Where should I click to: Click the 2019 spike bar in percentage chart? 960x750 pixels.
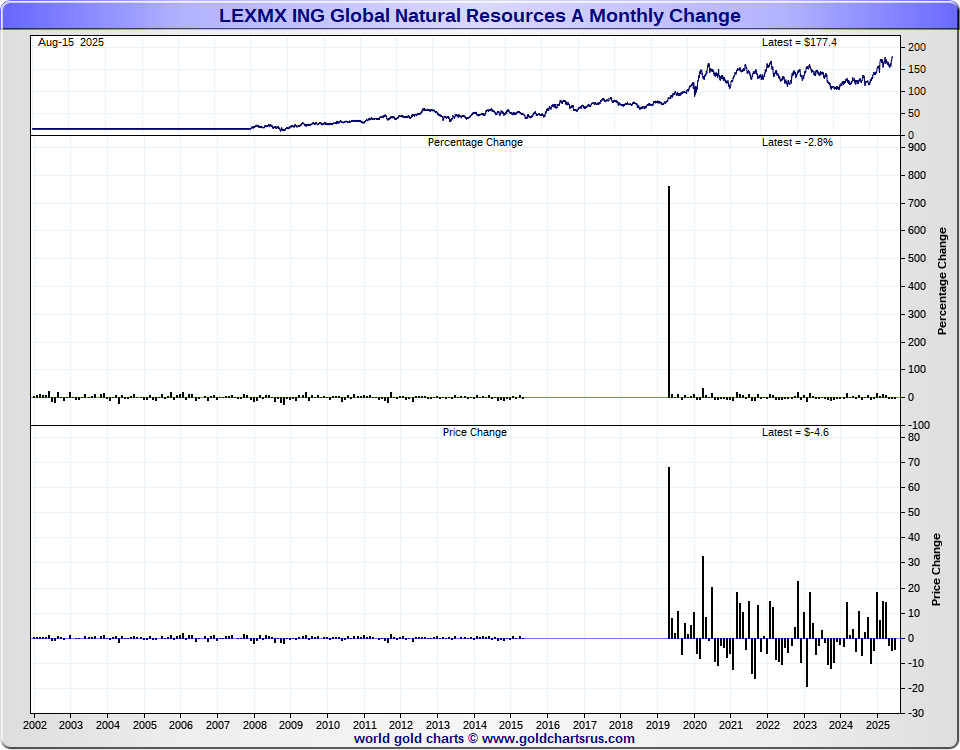pyautogui.click(x=669, y=291)
